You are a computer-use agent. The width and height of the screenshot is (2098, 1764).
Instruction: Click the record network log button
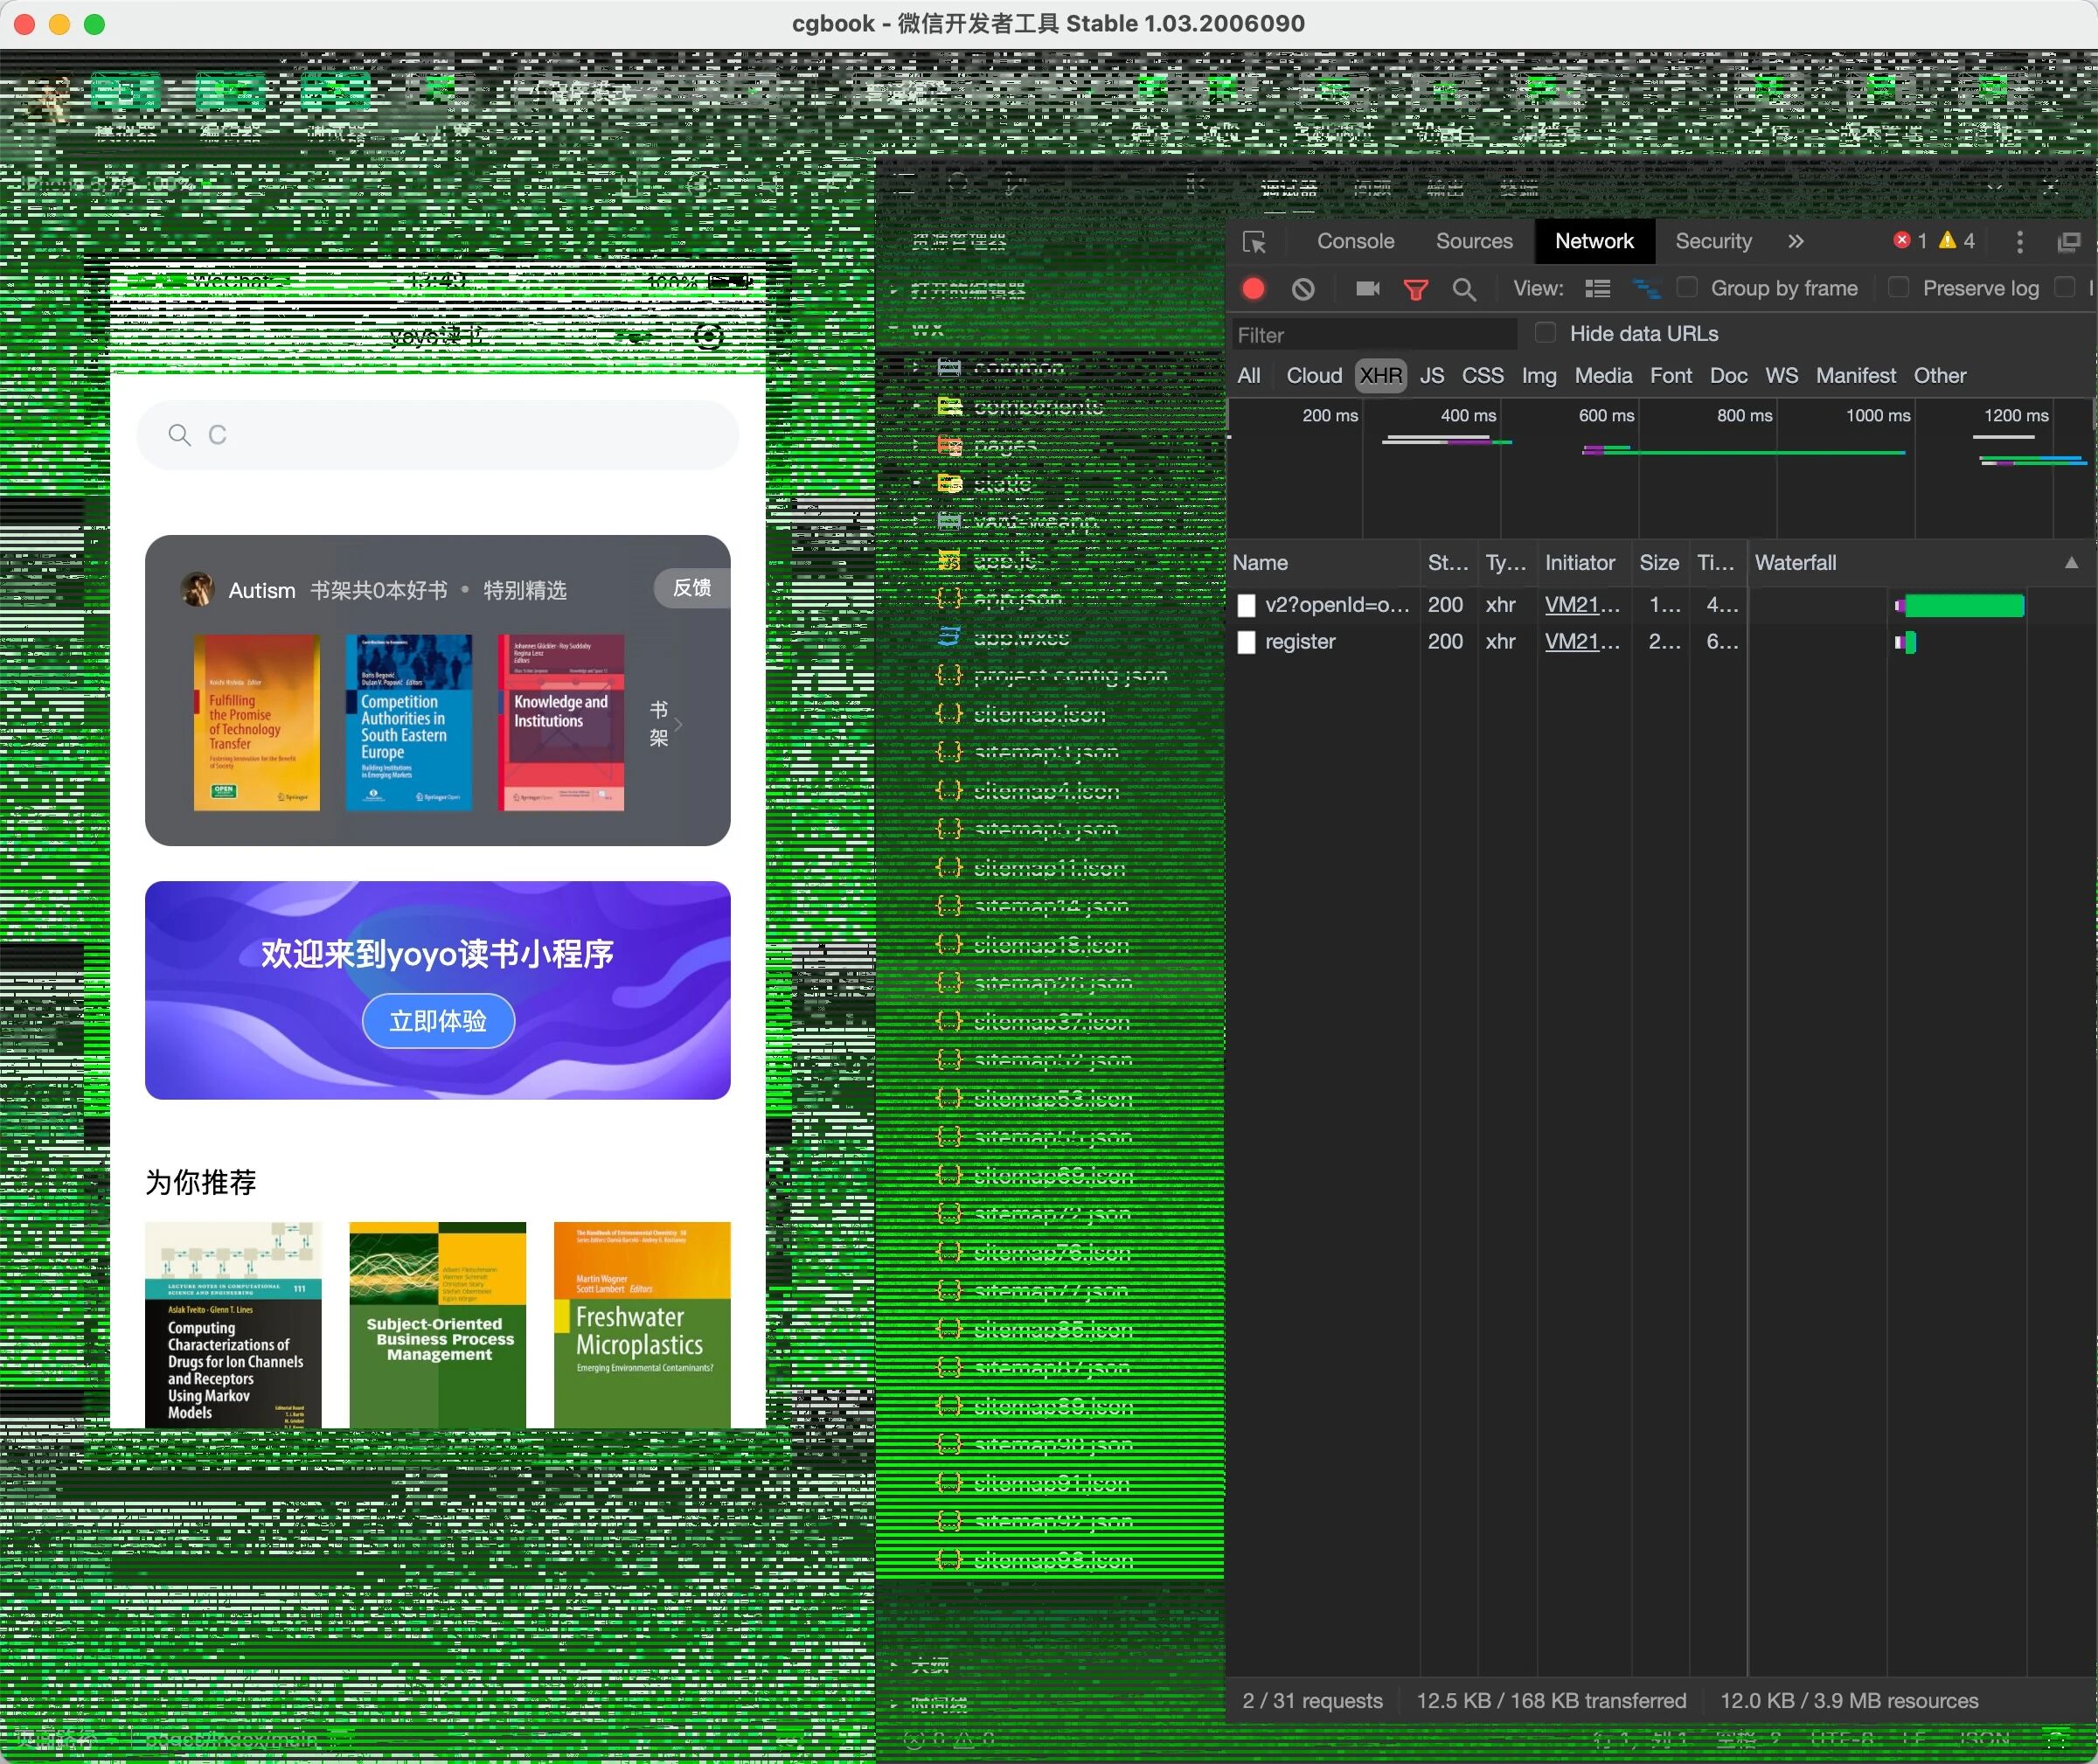pyautogui.click(x=1253, y=289)
